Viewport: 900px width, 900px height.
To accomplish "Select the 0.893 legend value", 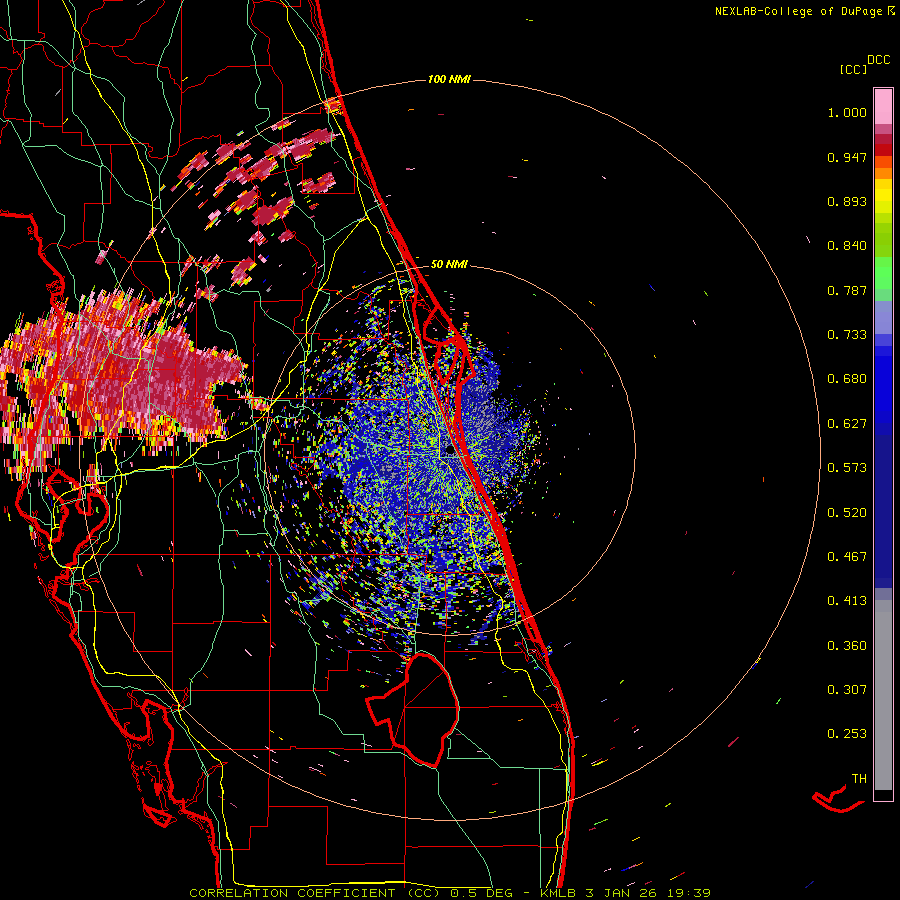I will (847, 201).
